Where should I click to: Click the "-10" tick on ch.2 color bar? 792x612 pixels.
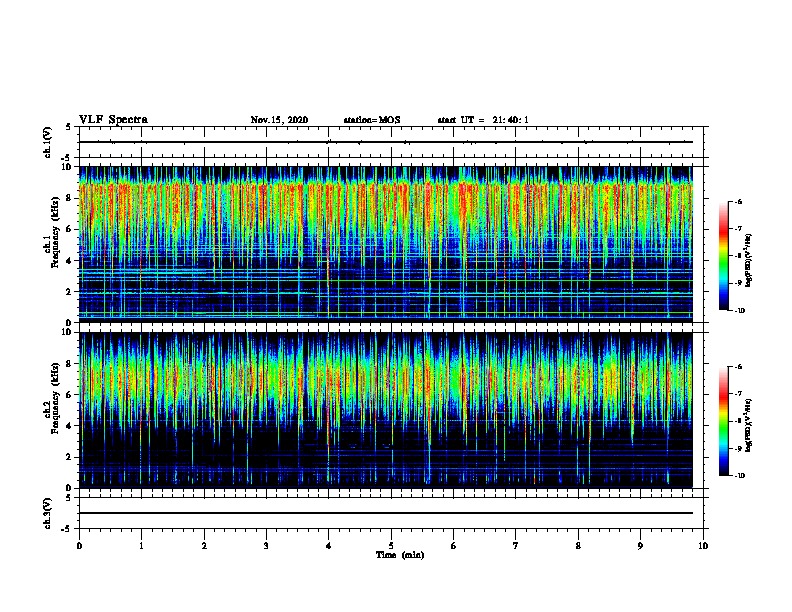(x=739, y=476)
